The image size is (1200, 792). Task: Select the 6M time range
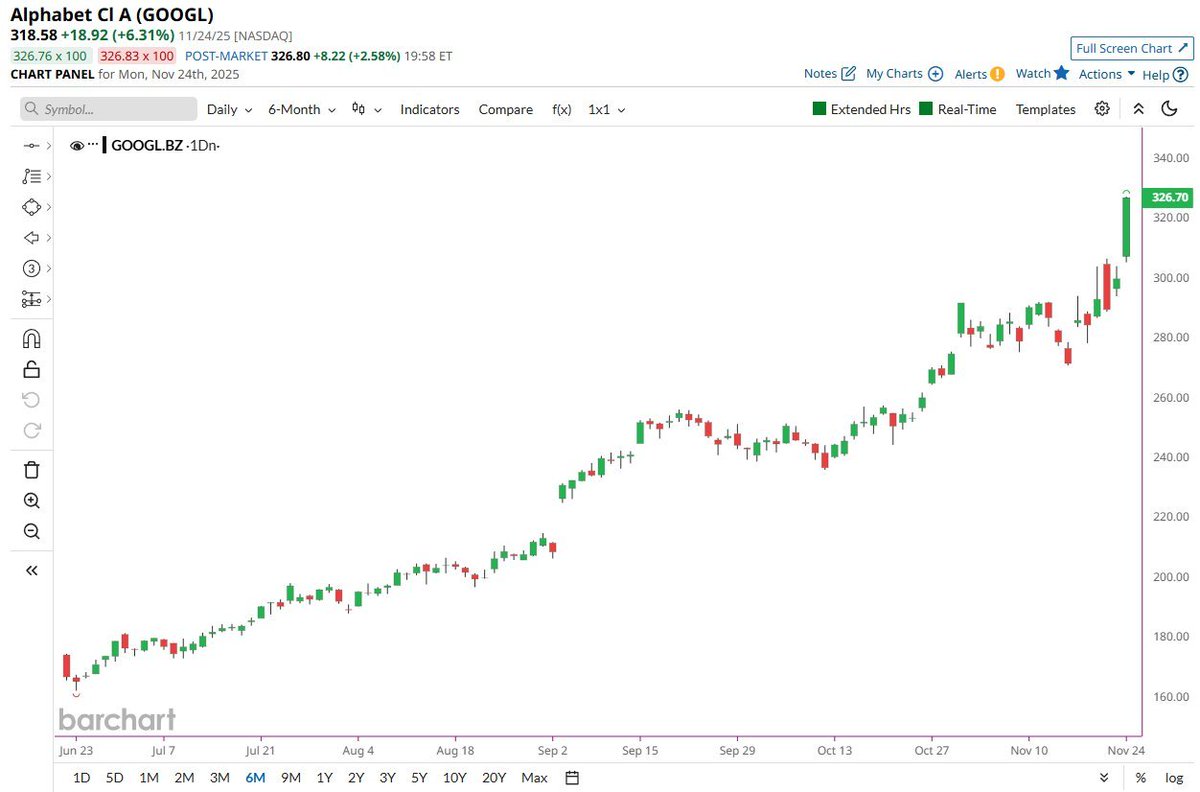point(255,777)
